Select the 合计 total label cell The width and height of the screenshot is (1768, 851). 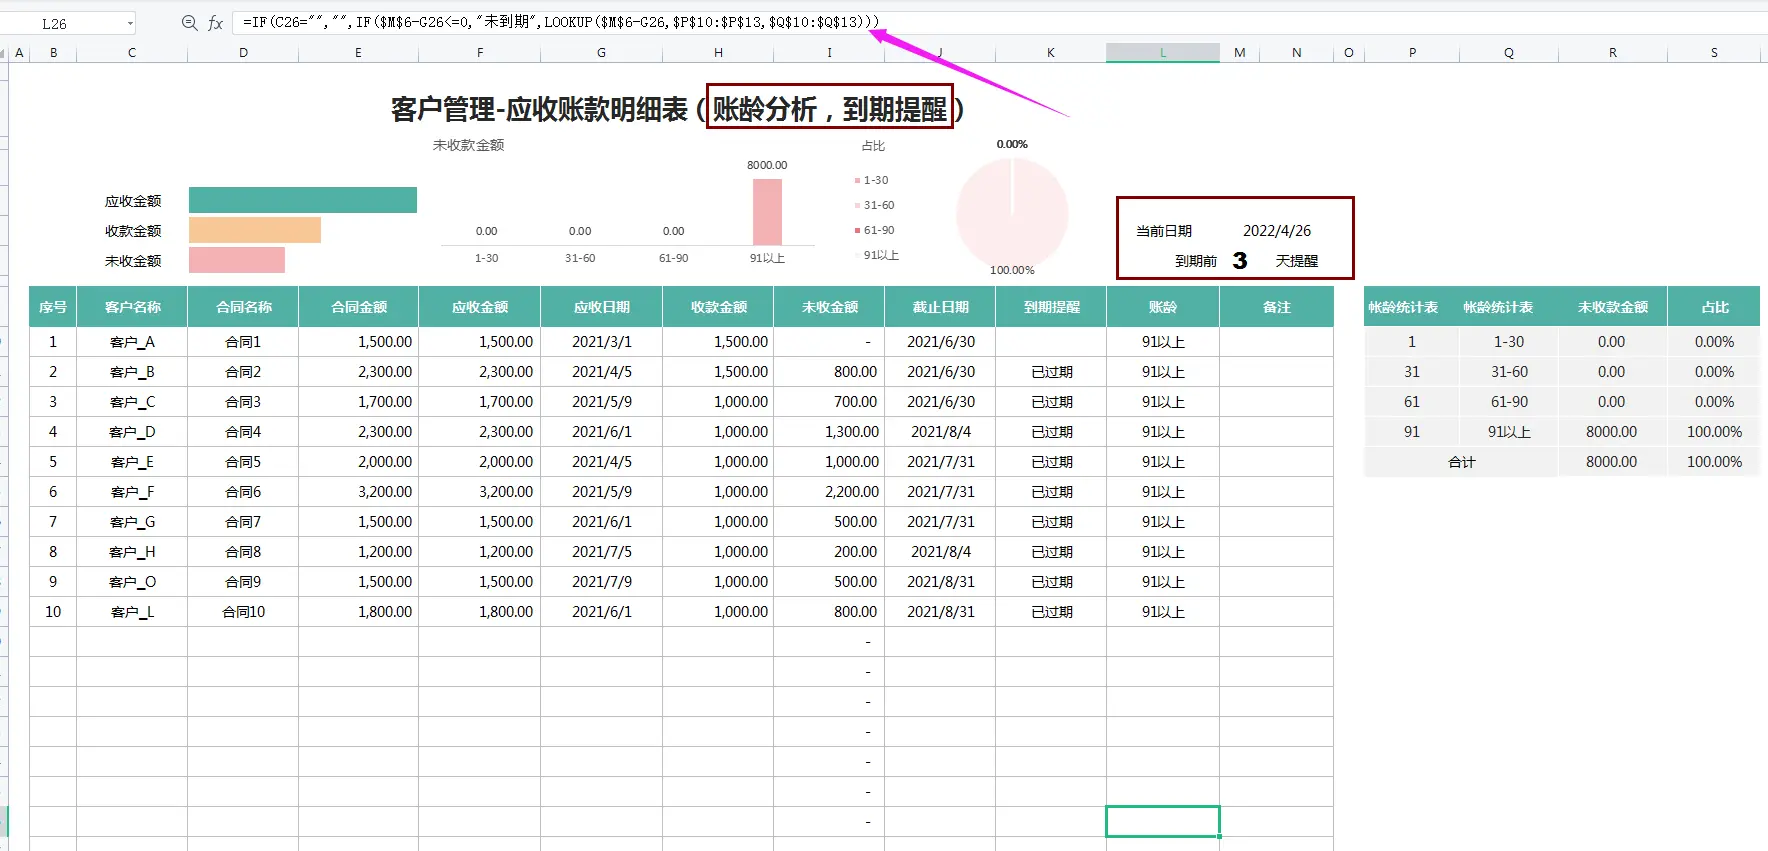(x=1461, y=462)
